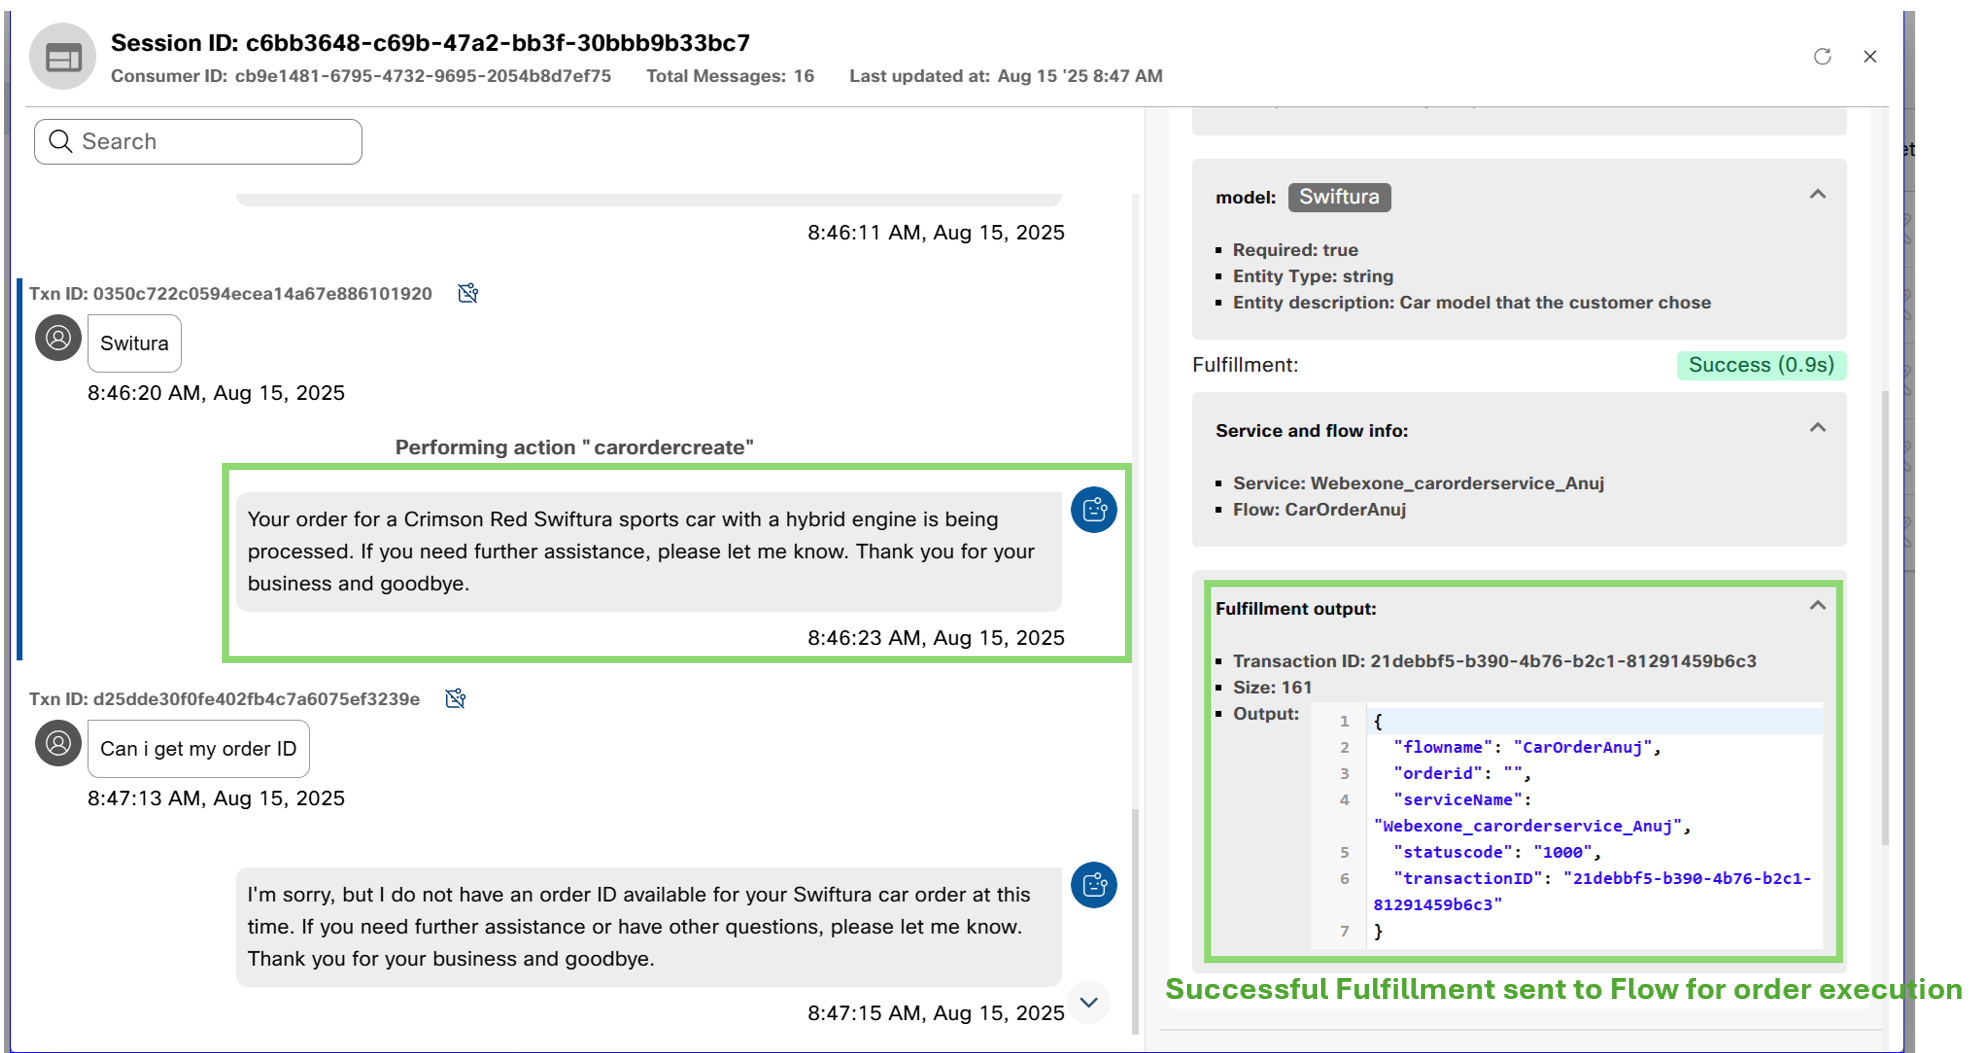Image resolution: width=1973 pixels, height=1053 pixels.
Task: Click the Search input field
Action: coord(215,142)
